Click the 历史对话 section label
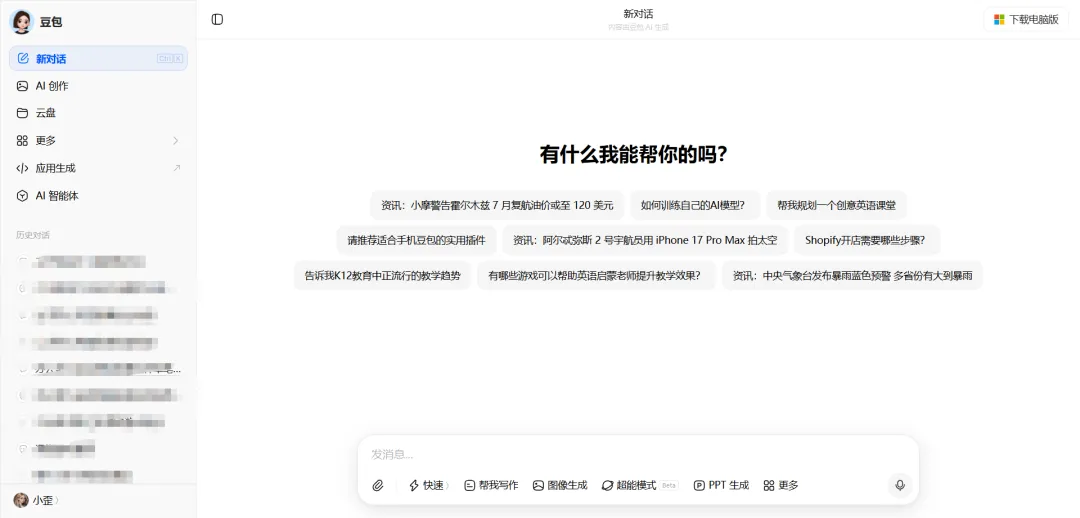The width and height of the screenshot is (1080, 518). pyautogui.click(x=33, y=235)
